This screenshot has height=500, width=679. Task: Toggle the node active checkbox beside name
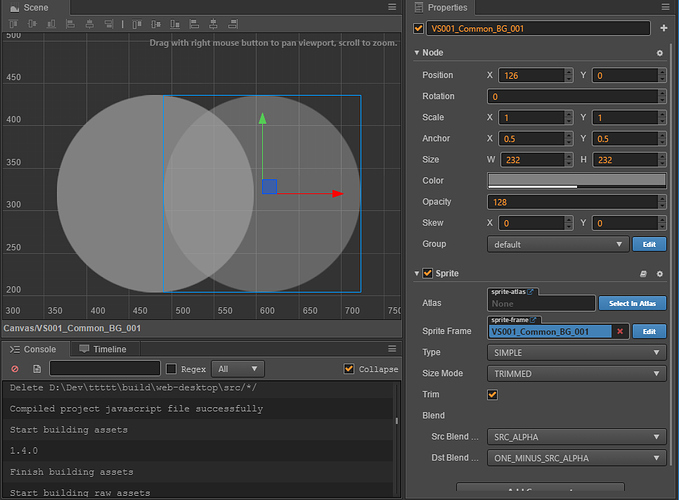[x=418, y=29]
